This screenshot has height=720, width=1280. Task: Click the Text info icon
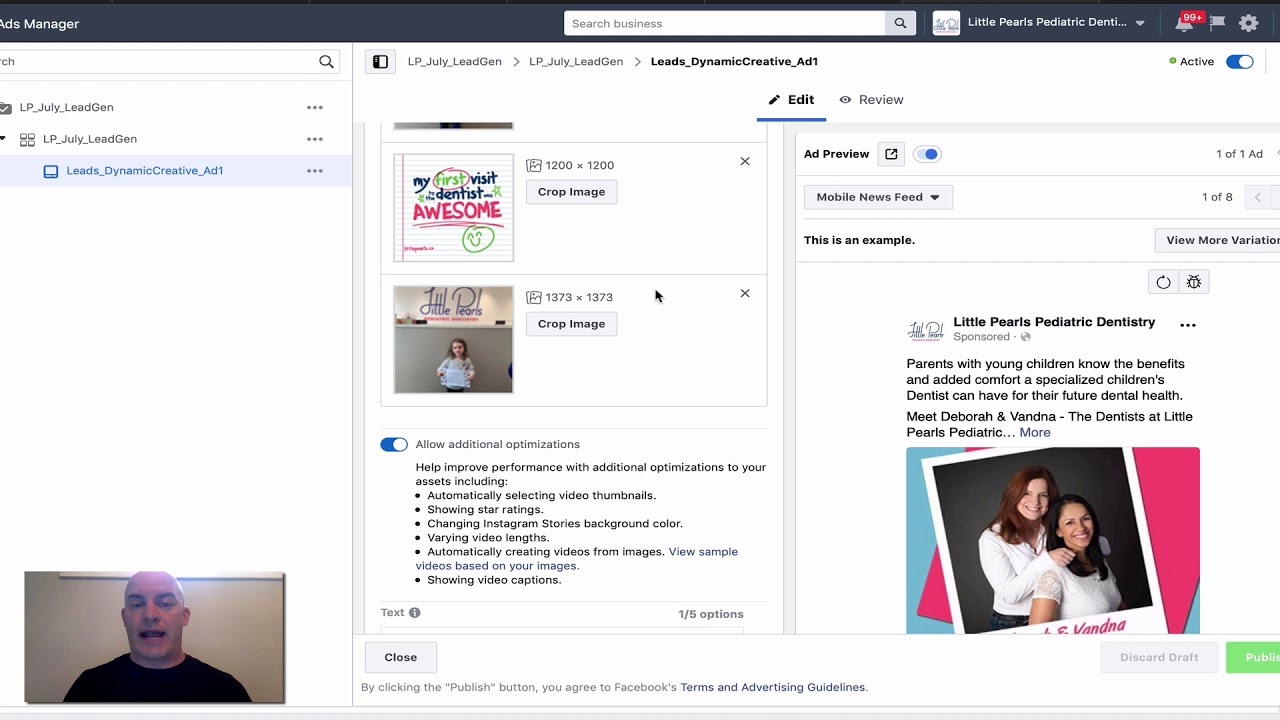point(415,613)
